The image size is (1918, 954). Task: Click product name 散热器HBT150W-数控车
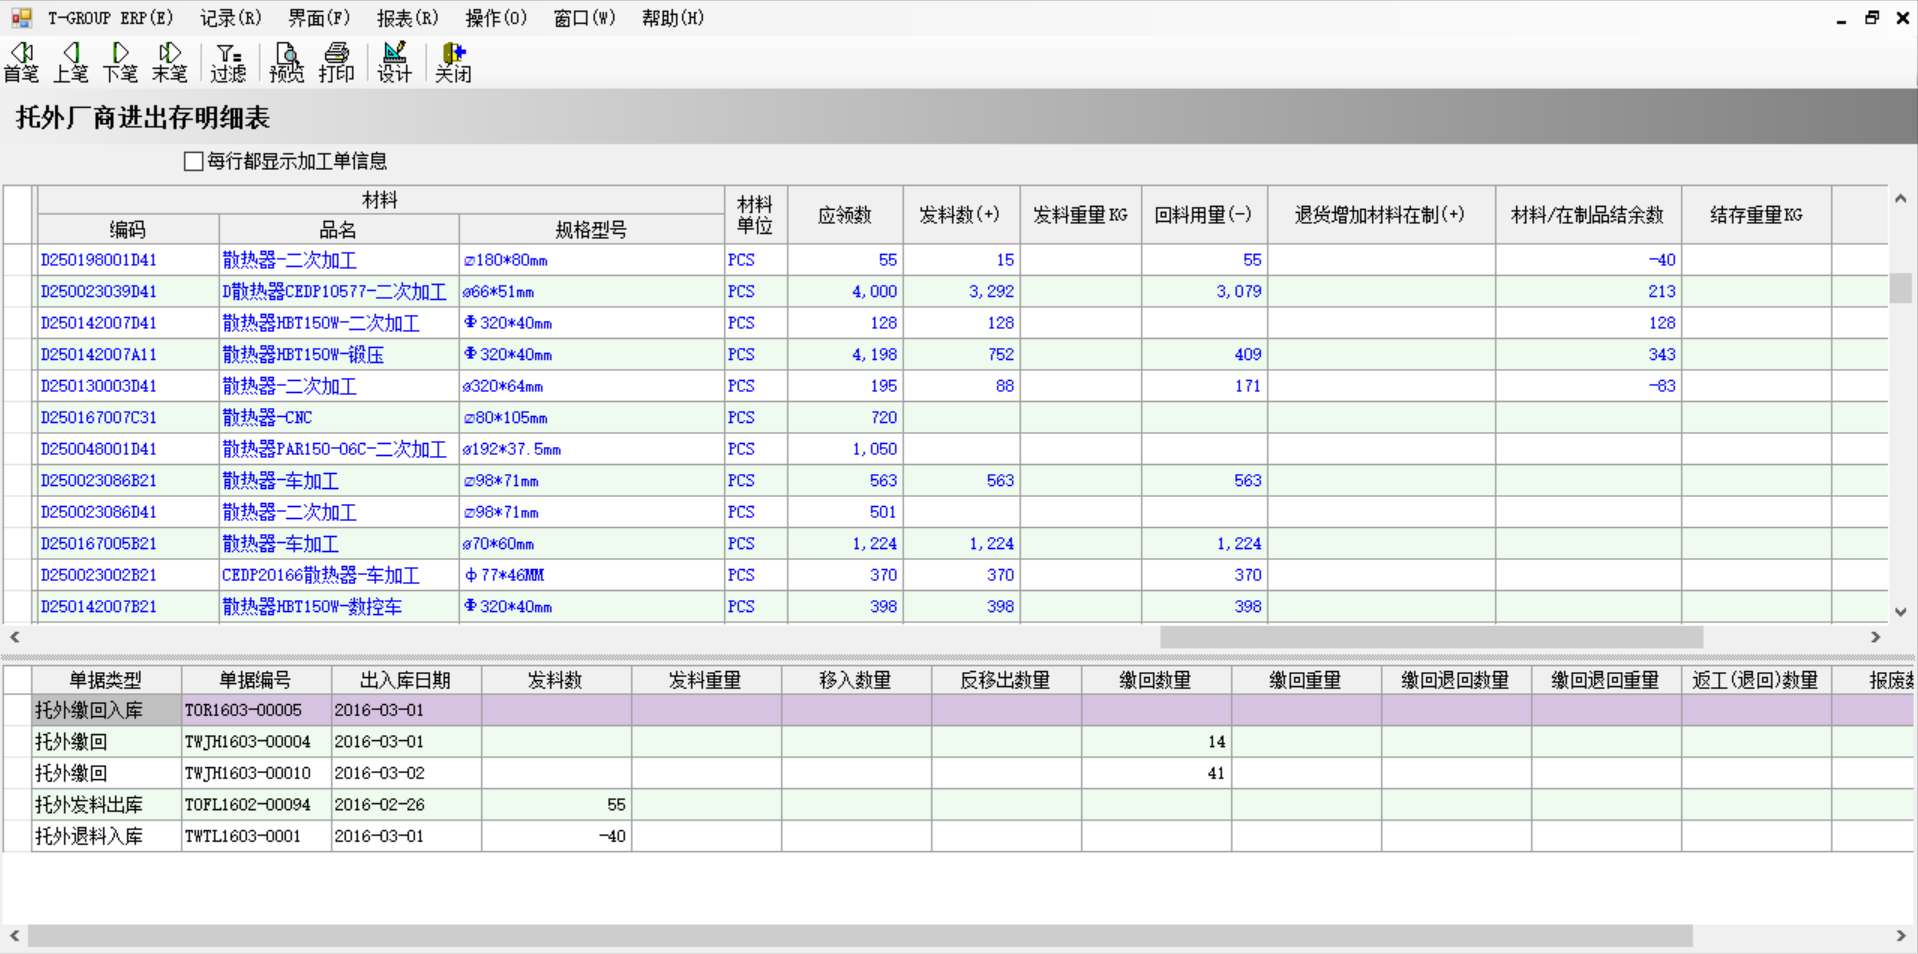point(312,606)
